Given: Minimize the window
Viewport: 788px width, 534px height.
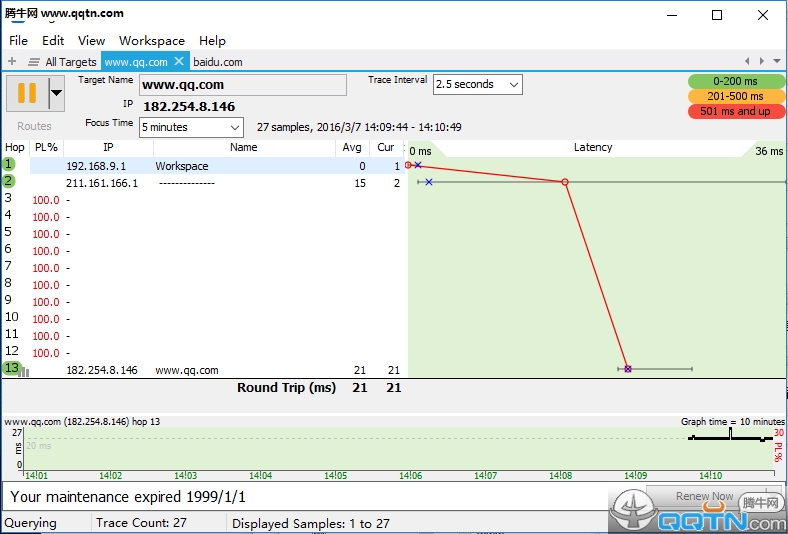Looking at the screenshot, I should (x=672, y=15).
